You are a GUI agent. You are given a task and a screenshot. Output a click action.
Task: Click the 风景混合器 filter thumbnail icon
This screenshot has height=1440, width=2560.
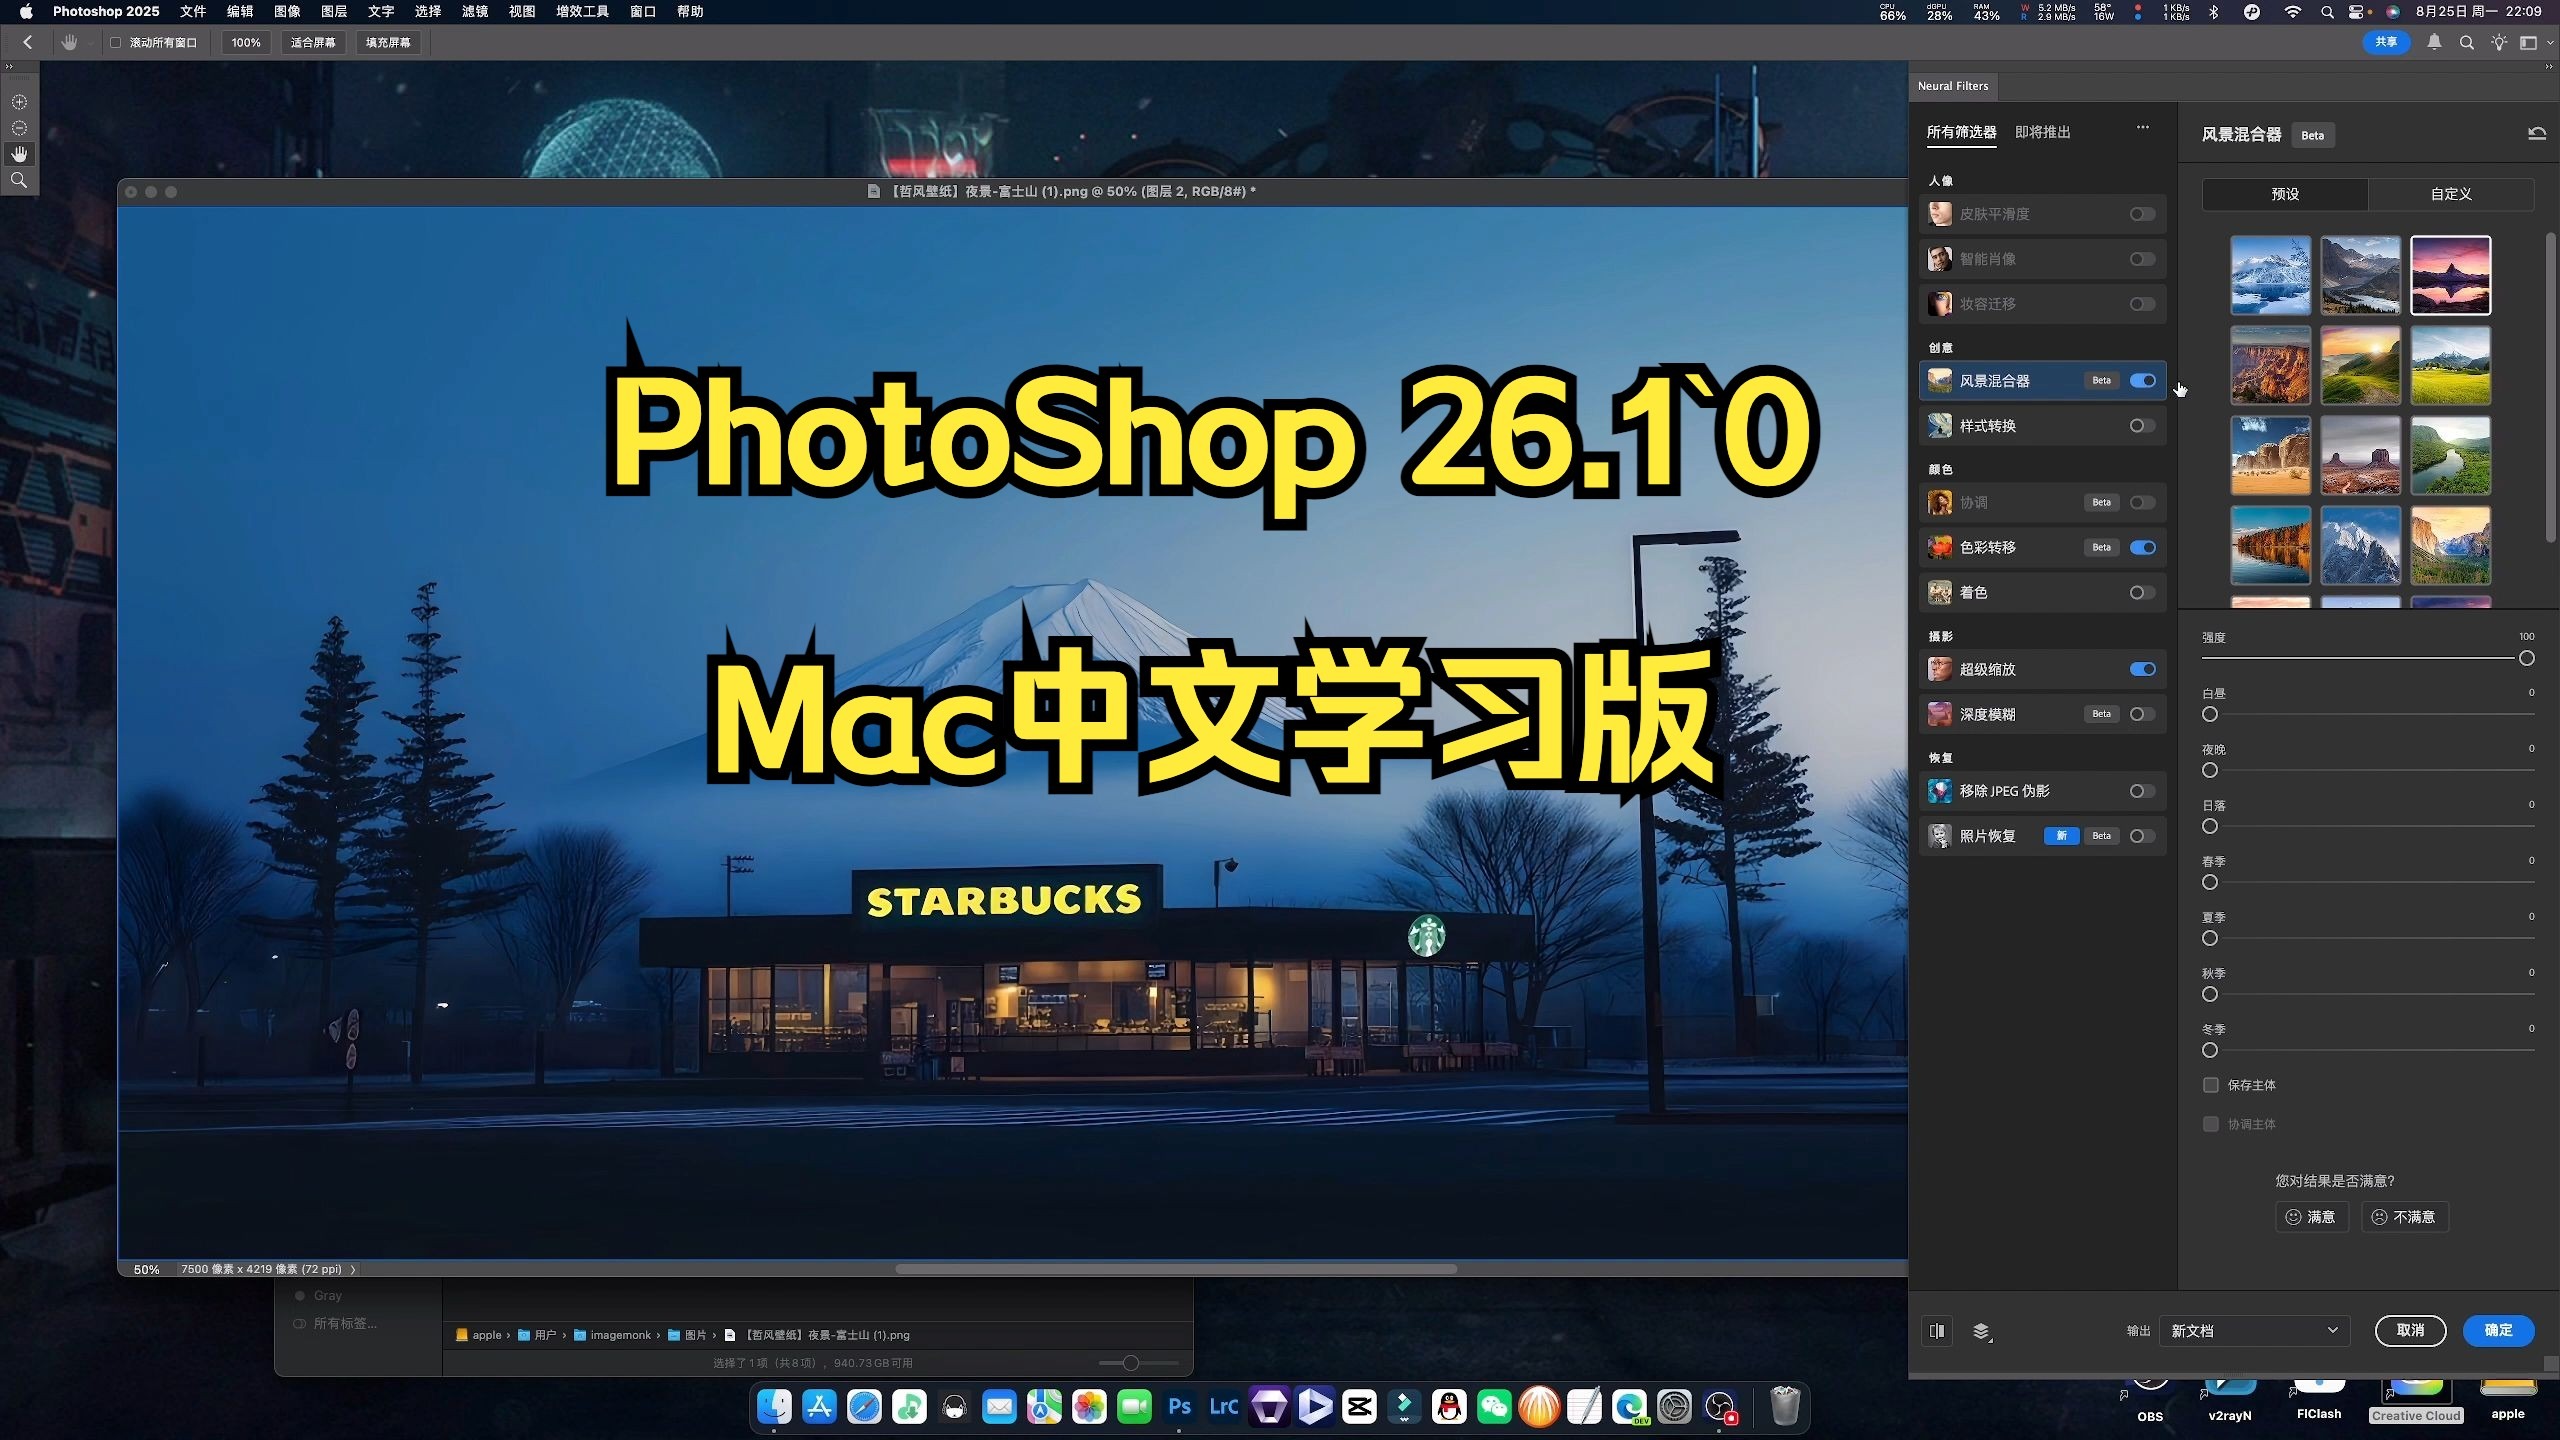click(x=1940, y=381)
